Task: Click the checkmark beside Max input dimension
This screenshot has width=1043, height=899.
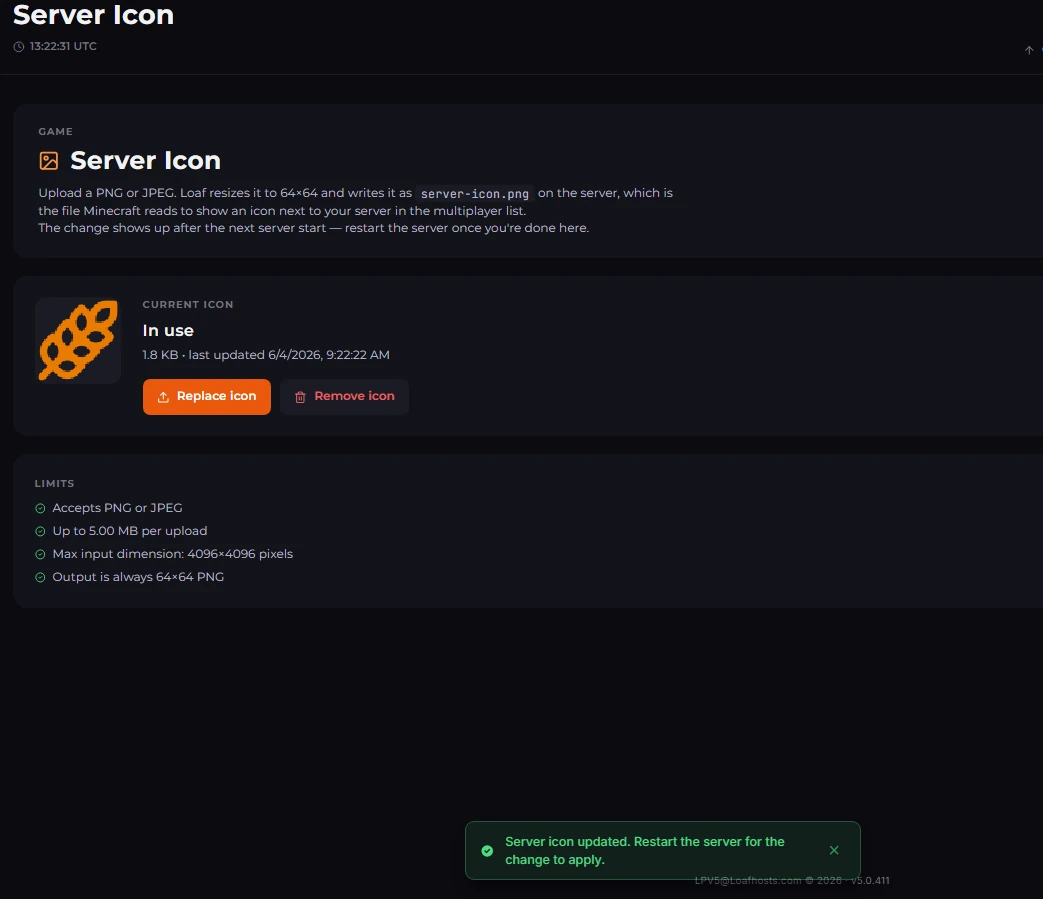Action: [40, 555]
